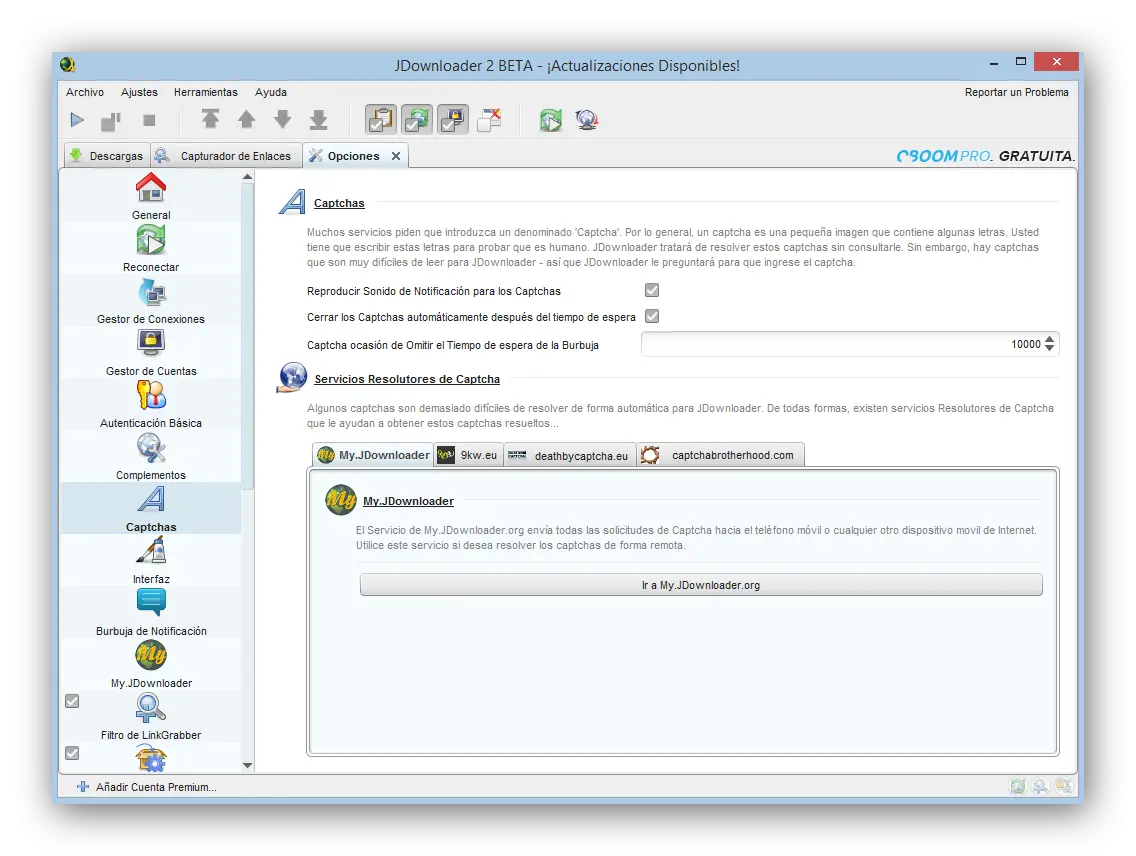Select General settings icon in sidebar
The image size is (1136, 856).
tap(151, 196)
